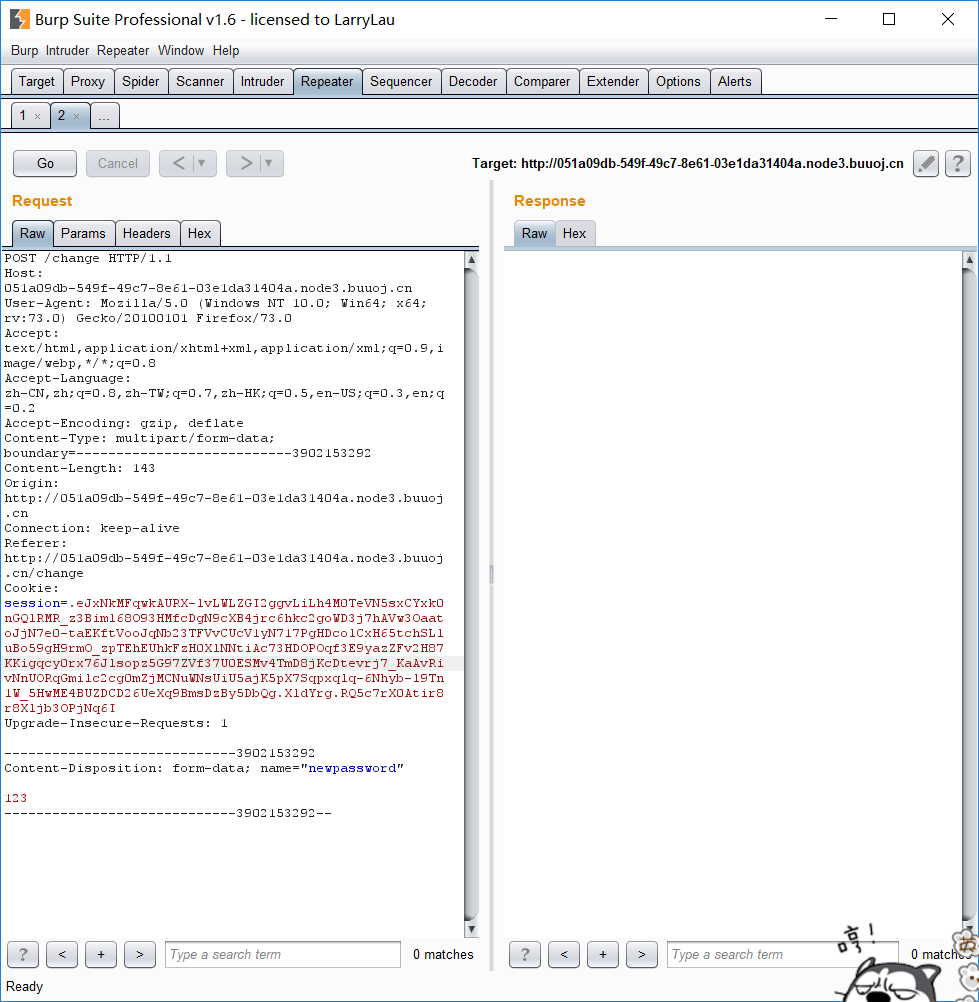Open the Repeater help question mark icon
Screen dimensions: 979x1002
[957, 164]
